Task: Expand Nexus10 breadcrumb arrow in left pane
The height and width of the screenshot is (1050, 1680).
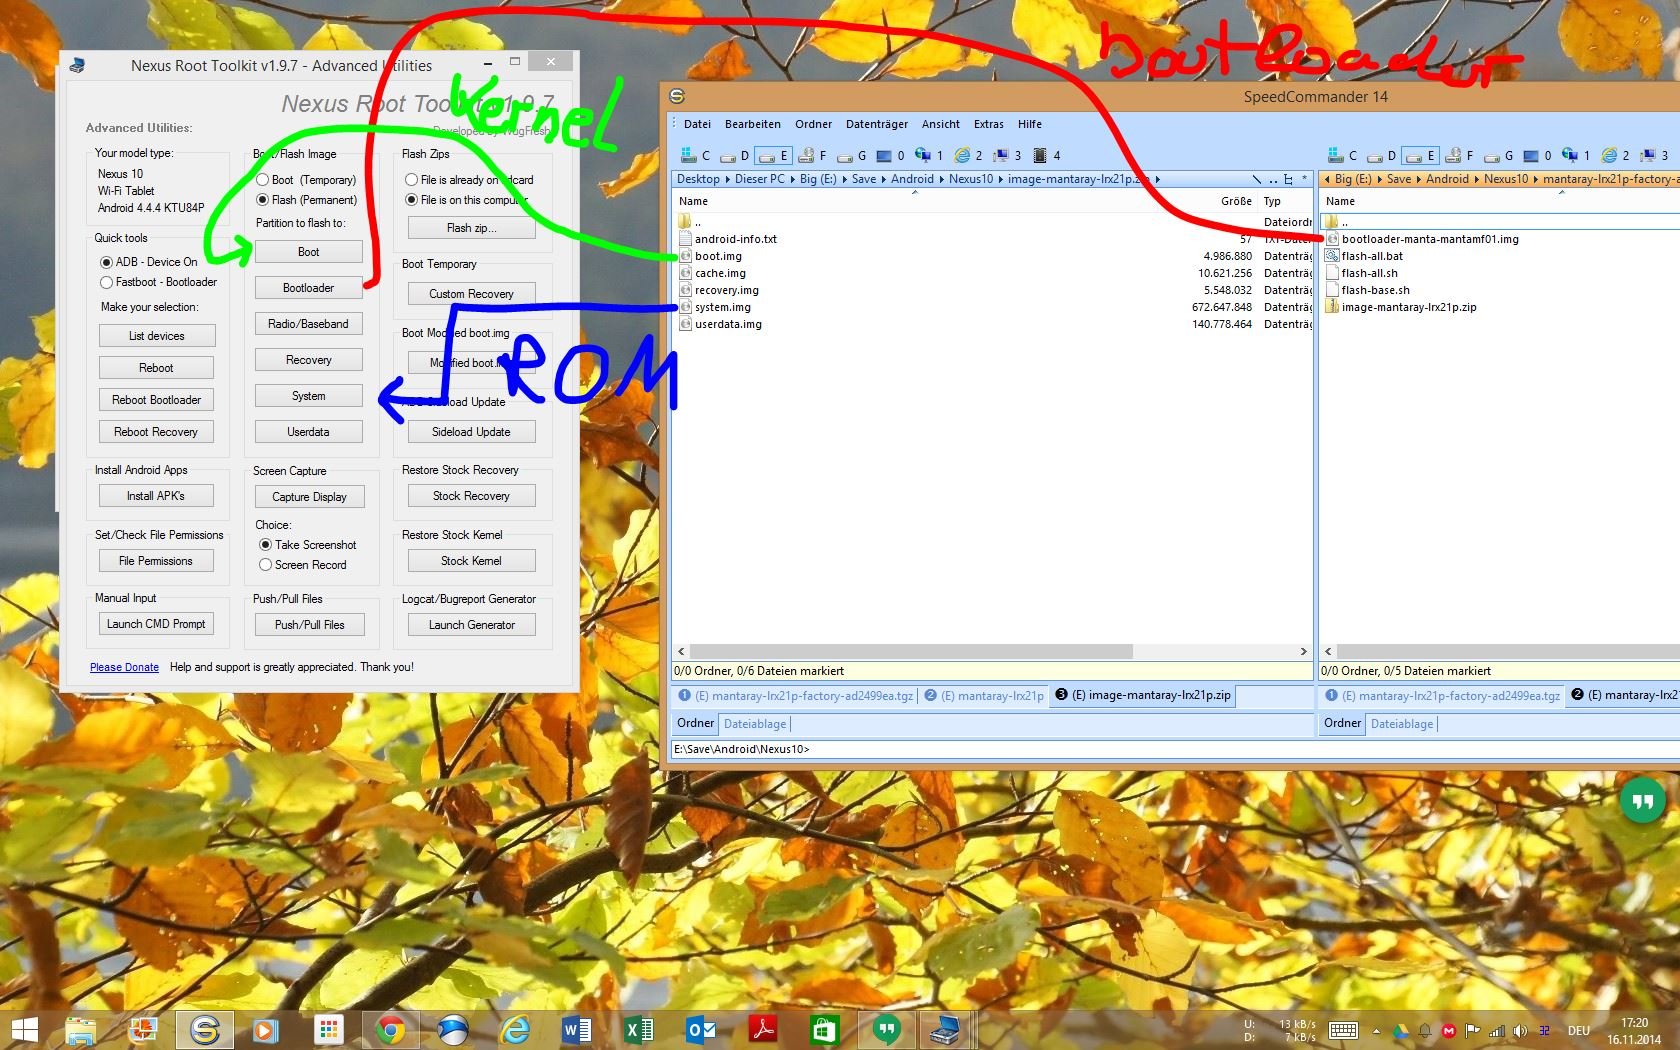Action: (1001, 180)
